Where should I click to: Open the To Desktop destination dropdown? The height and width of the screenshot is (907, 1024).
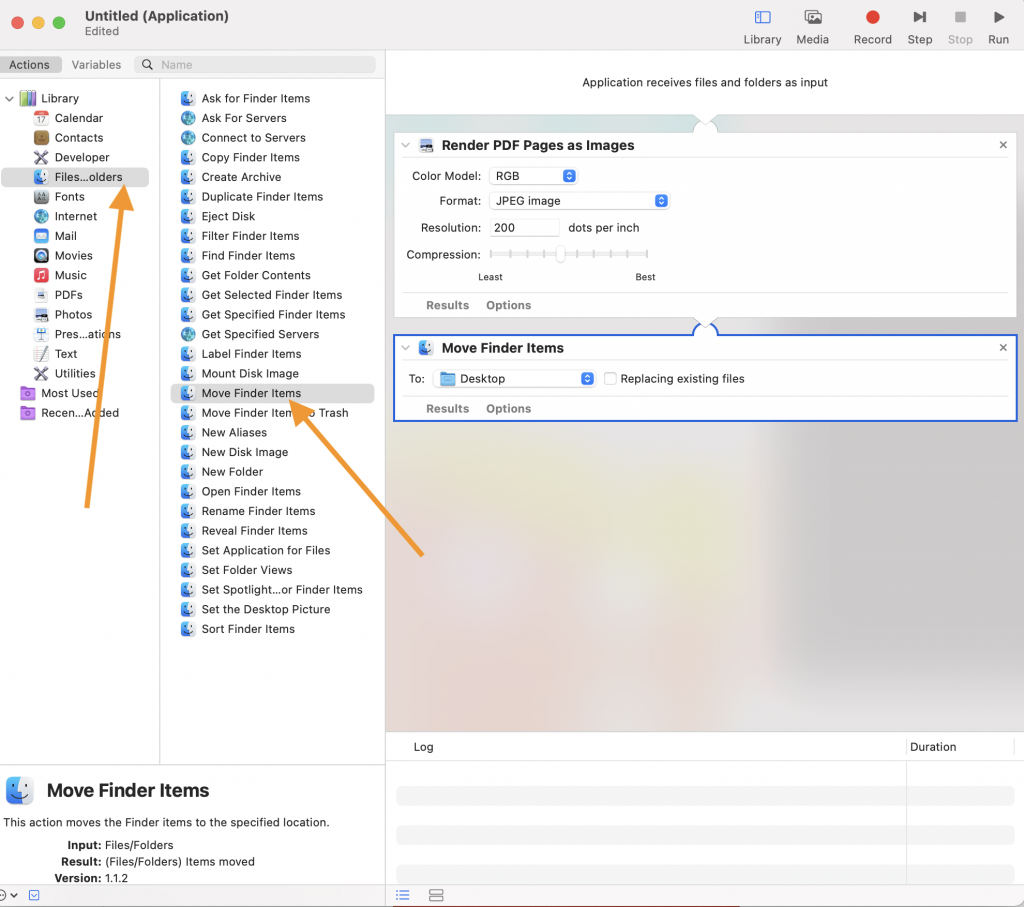pos(515,379)
